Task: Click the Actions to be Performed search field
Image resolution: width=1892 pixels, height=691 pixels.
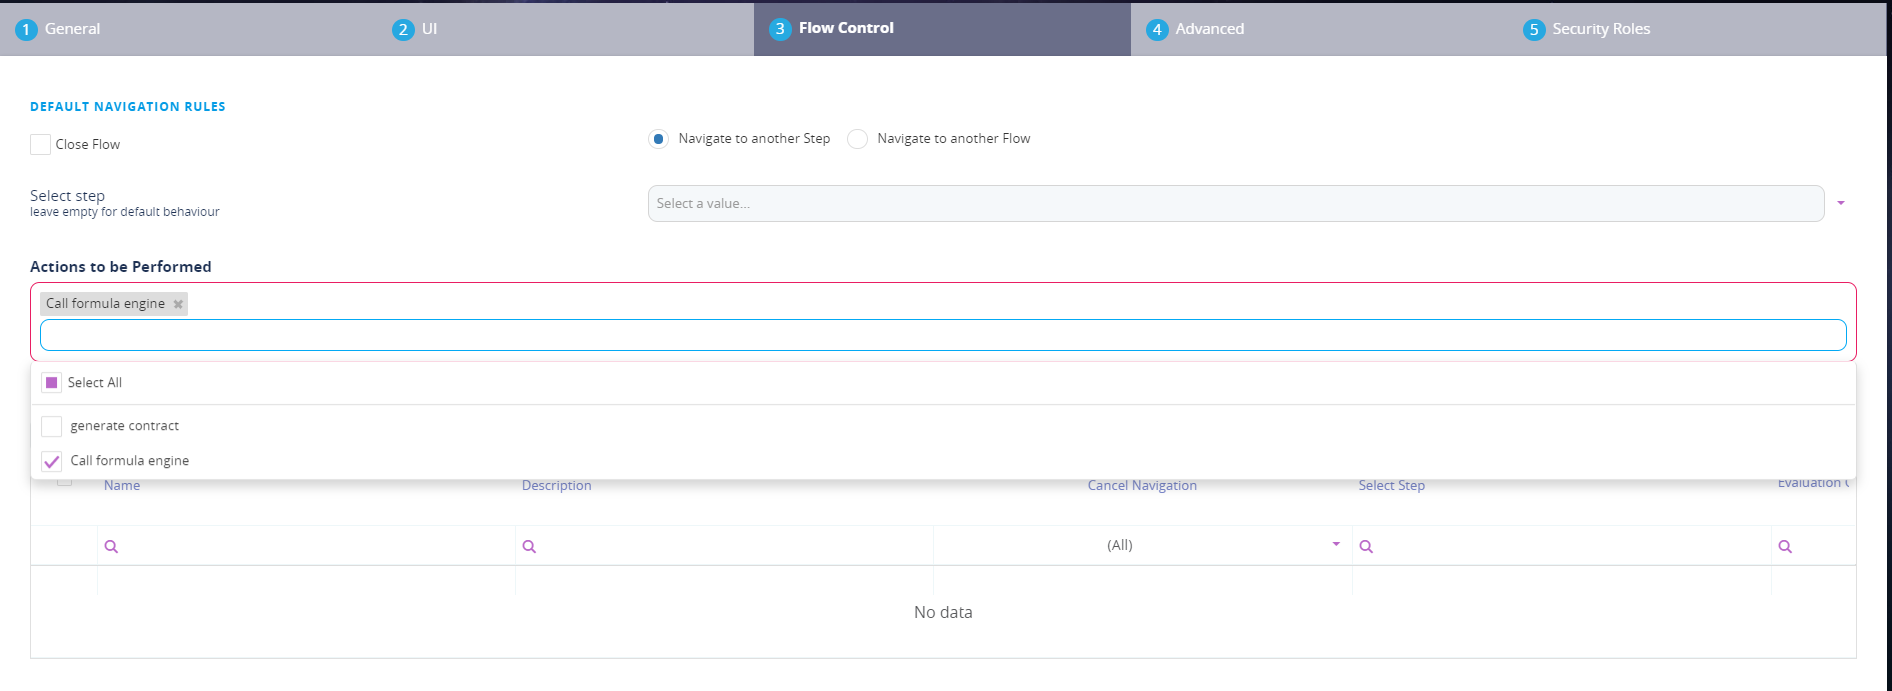Action: point(942,335)
